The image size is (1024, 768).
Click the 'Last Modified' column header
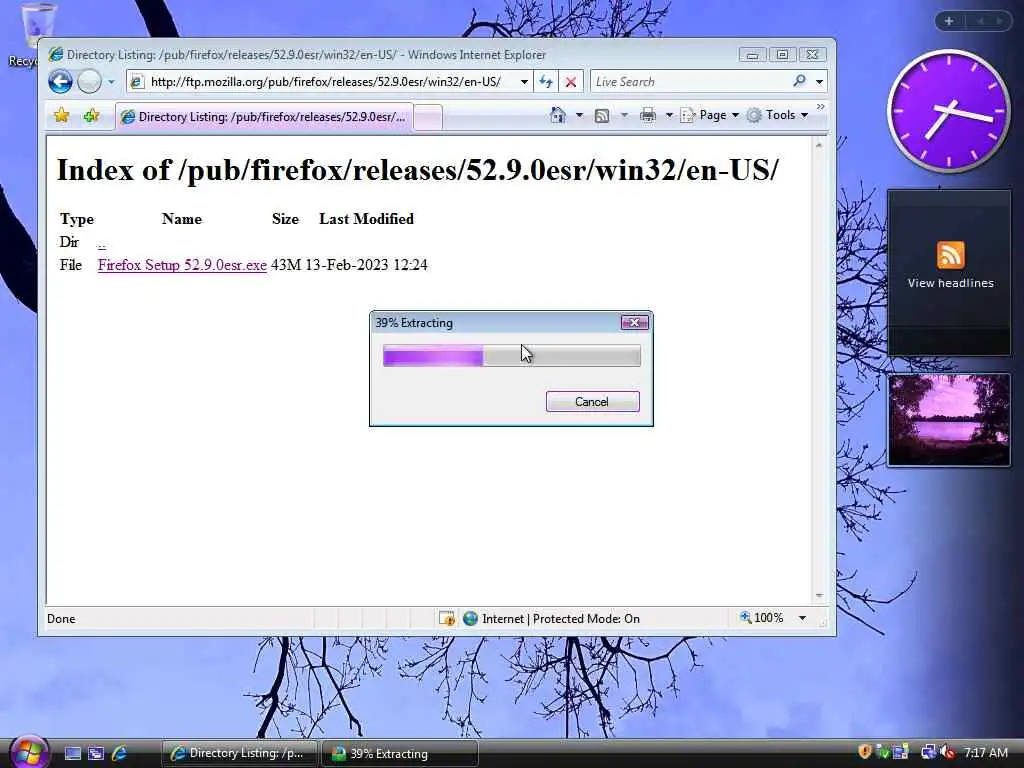point(366,219)
